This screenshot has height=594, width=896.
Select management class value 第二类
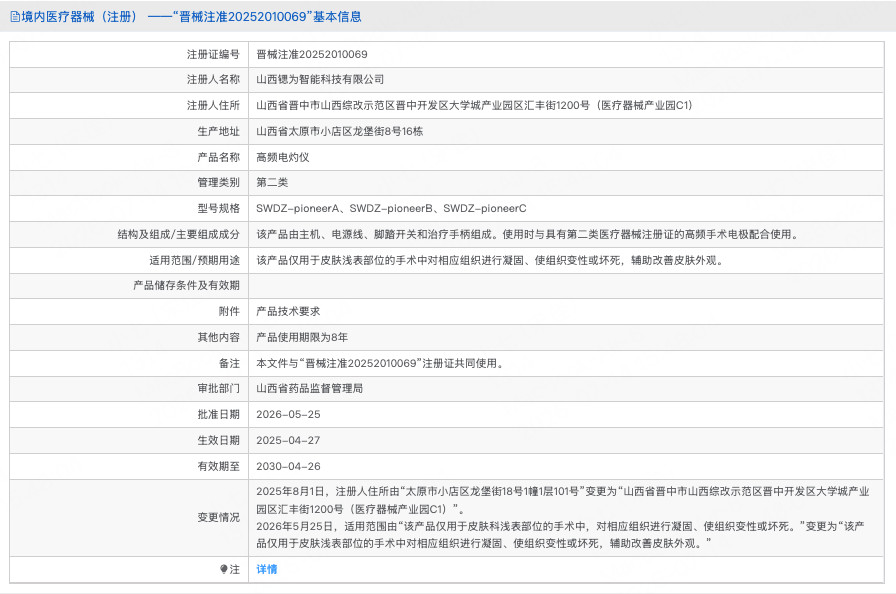coord(272,182)
